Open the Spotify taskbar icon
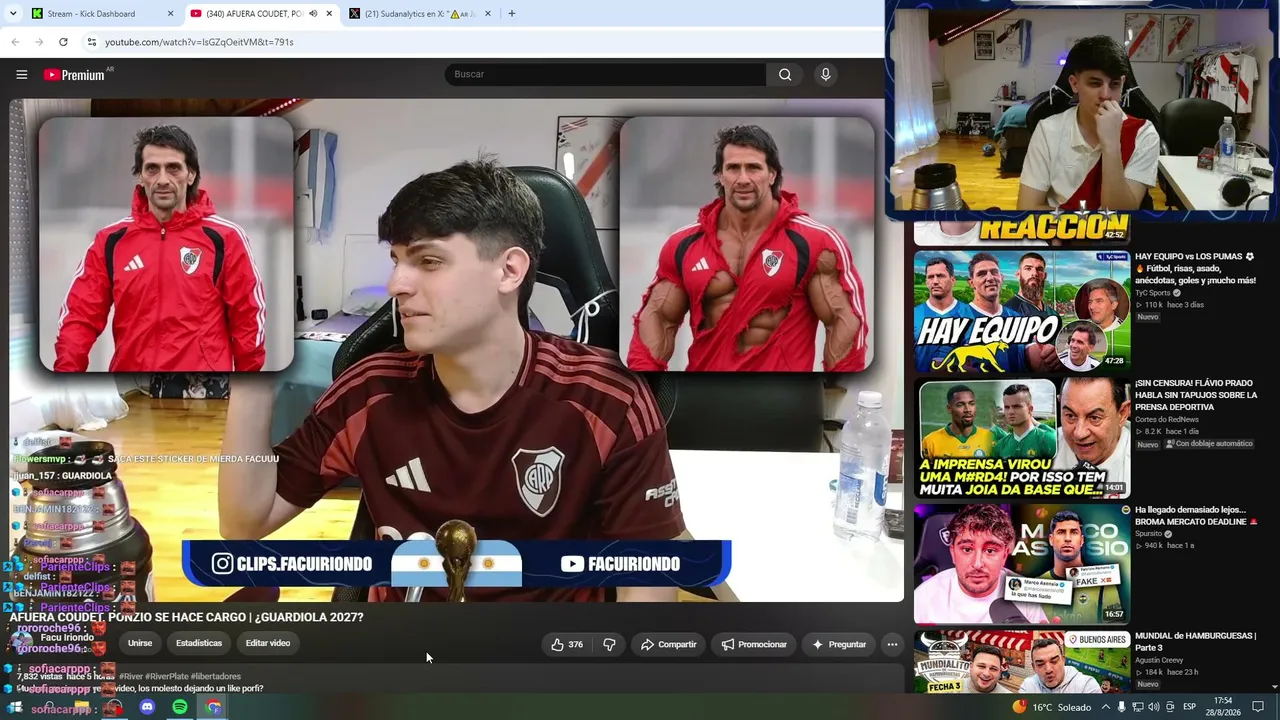The height and width of the screenshot is (720, 1280). (180, 707)
